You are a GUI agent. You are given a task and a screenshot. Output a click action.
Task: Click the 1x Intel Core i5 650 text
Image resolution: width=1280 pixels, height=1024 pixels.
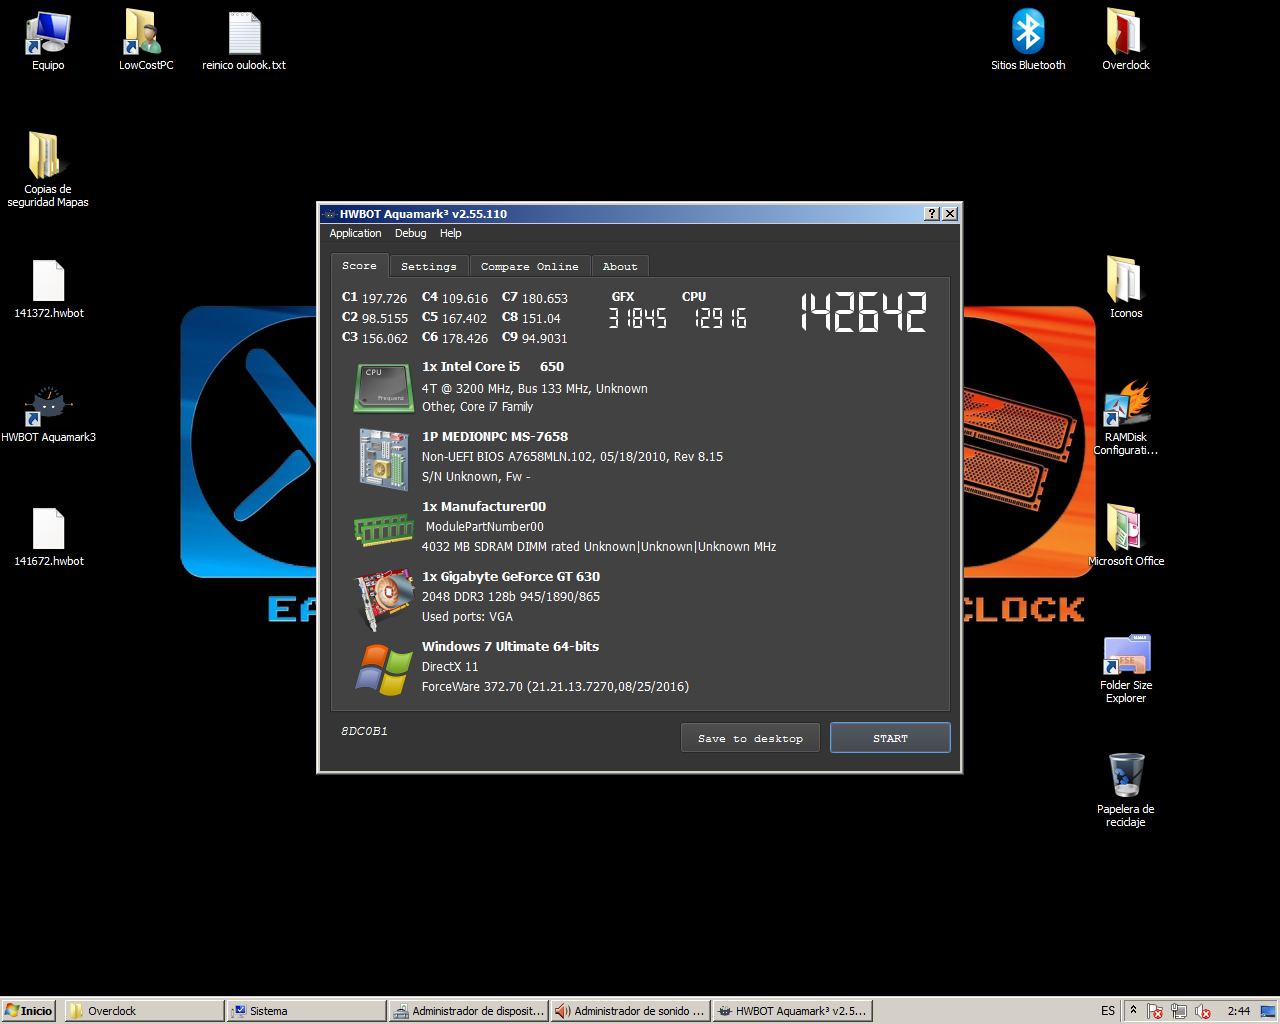493,367
